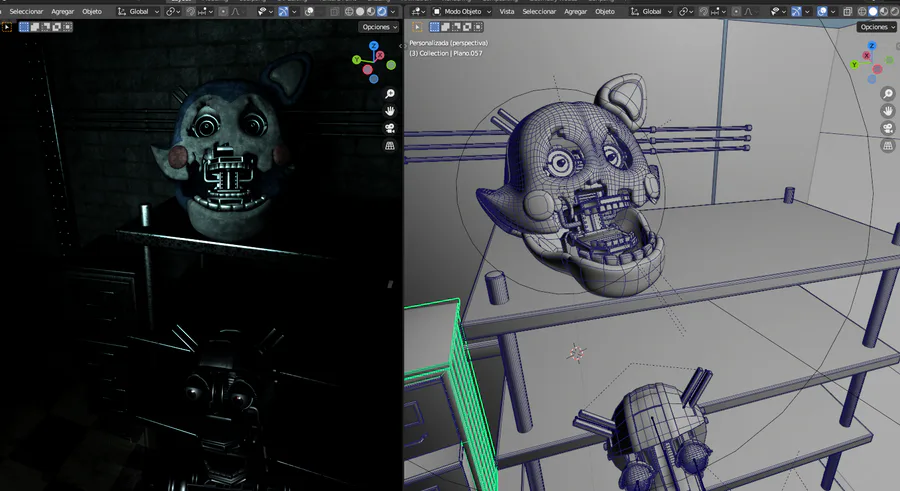Click Opciones button in left viewport
The image size is (900, 491).
(379, 27)
